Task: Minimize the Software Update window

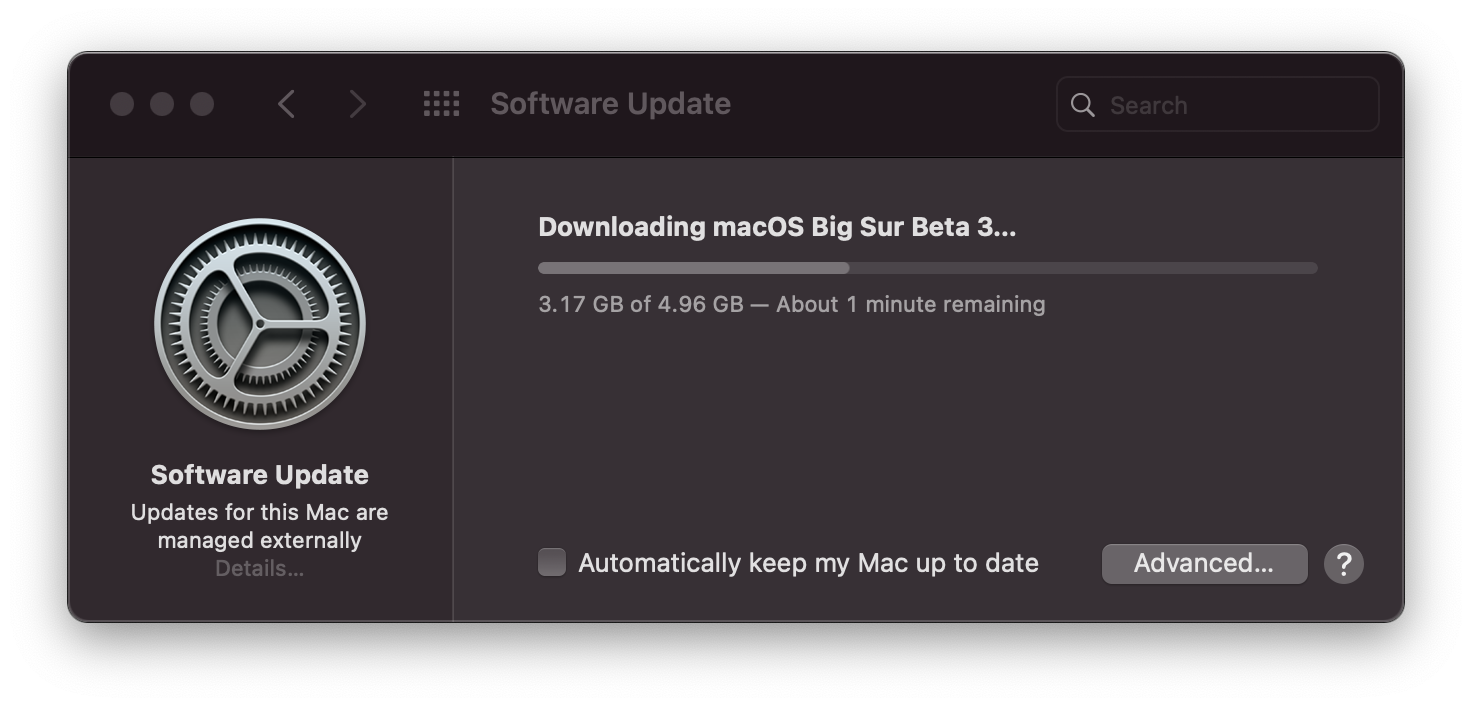Action: tap(162, 104)
